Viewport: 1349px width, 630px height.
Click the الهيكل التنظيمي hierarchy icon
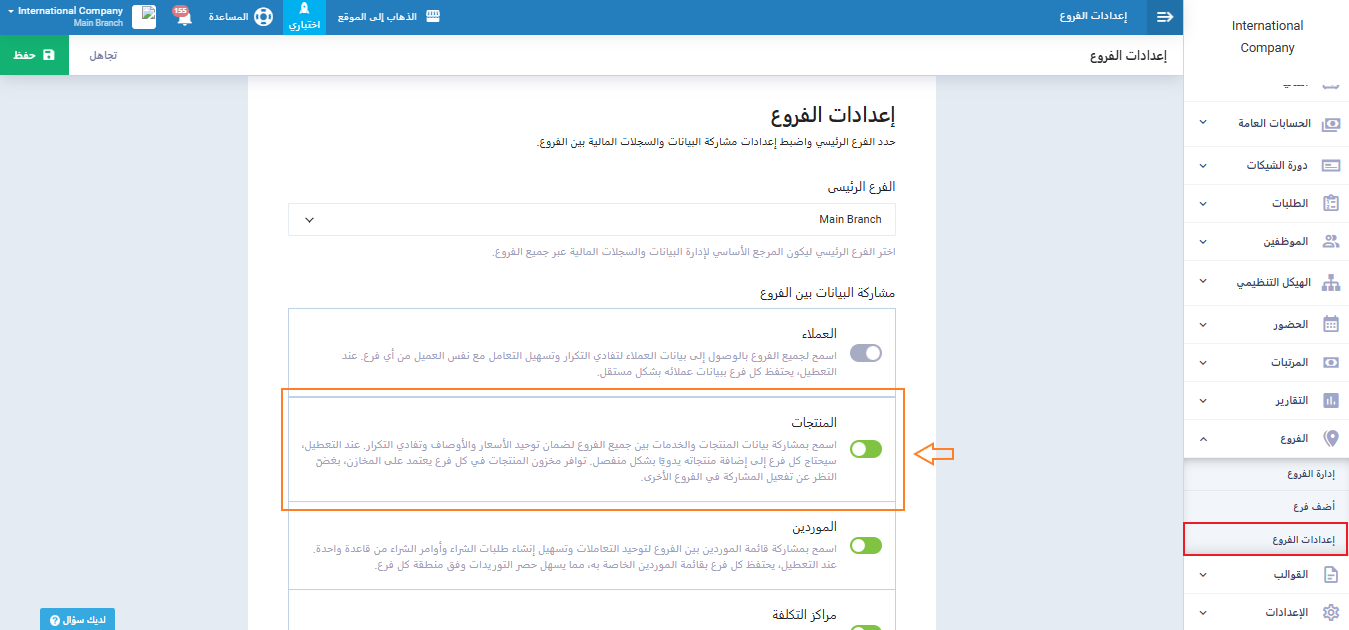1330,283
